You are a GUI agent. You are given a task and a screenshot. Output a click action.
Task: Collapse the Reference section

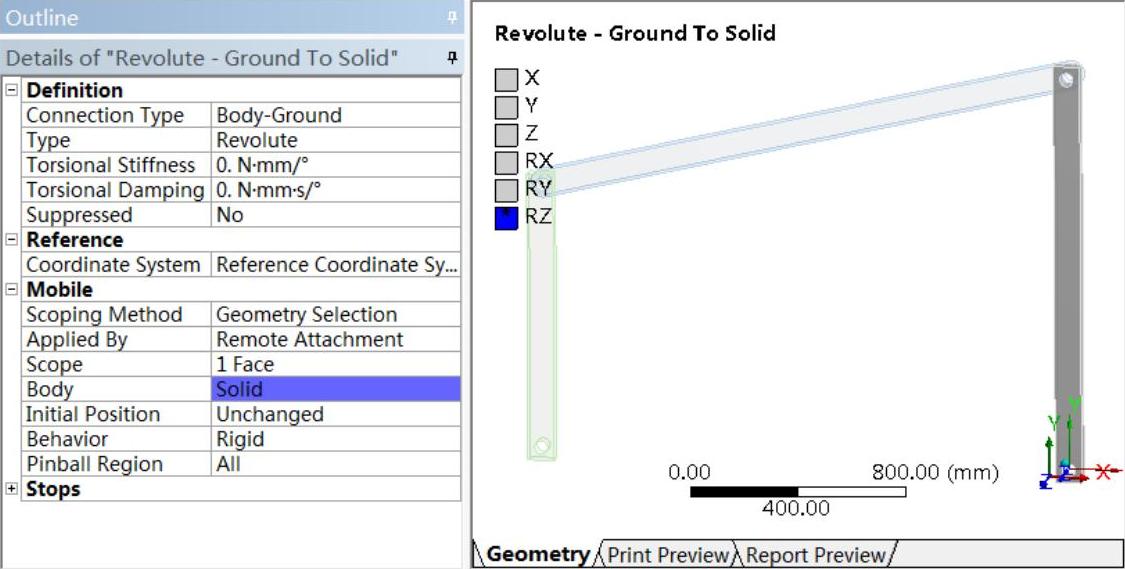point(11,240)
